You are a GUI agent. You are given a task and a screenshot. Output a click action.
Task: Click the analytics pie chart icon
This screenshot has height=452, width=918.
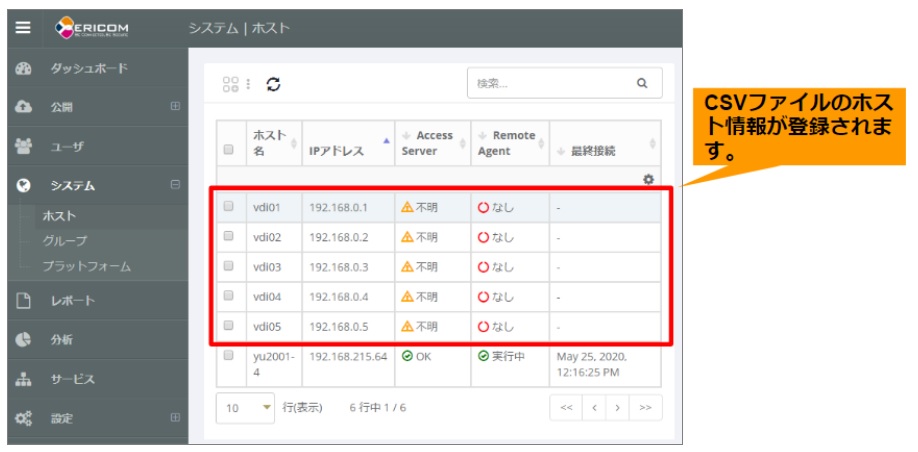click(x=25, y=340)
